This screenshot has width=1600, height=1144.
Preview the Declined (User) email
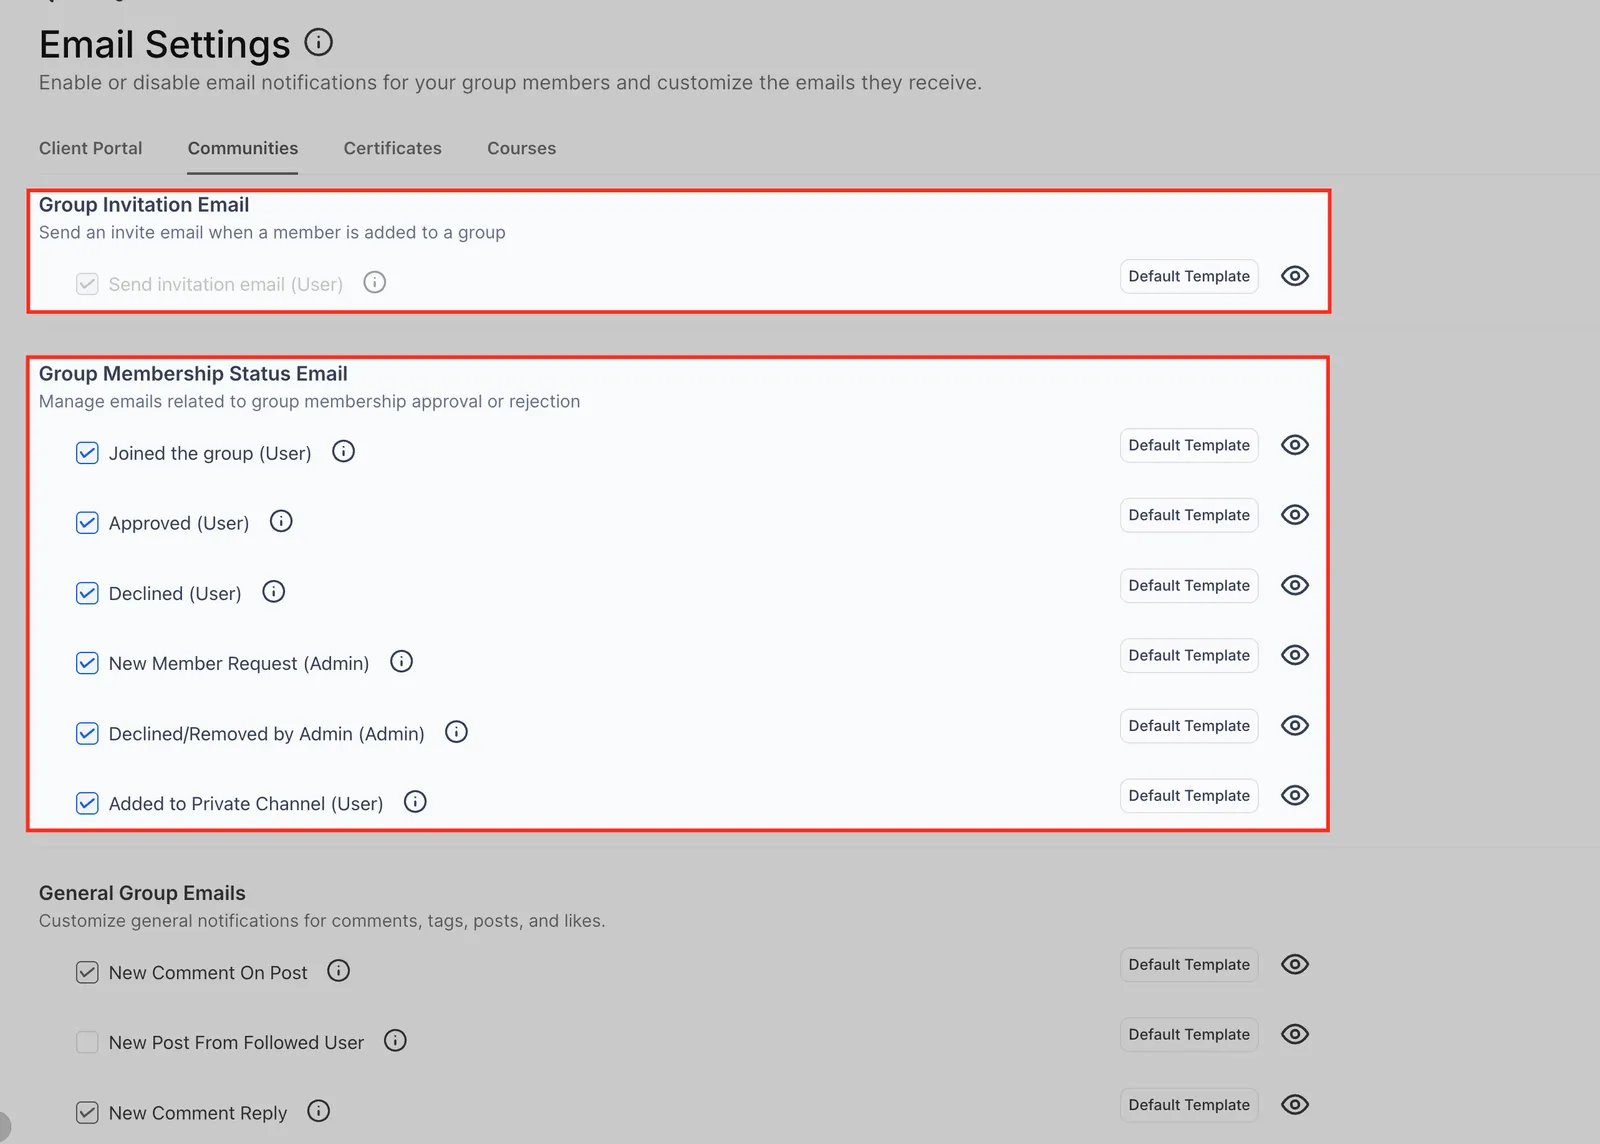[1295, 585]
